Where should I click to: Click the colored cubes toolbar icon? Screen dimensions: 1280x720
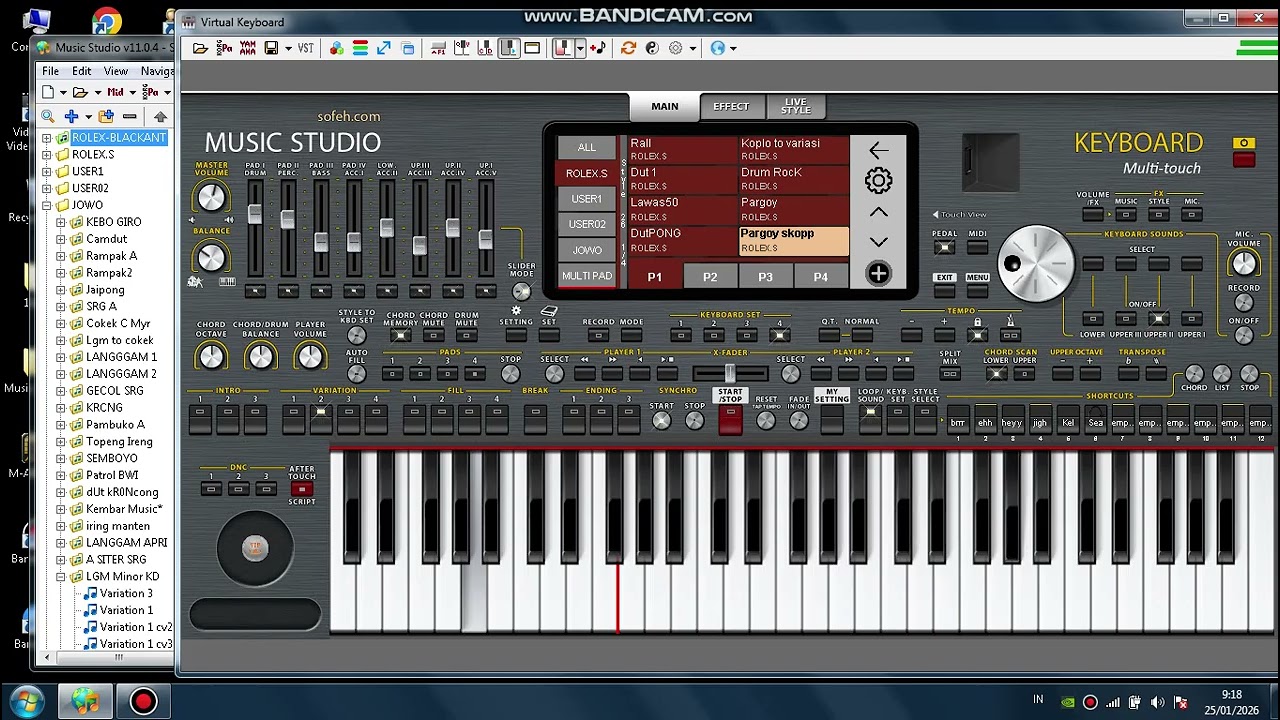[337, 48]
